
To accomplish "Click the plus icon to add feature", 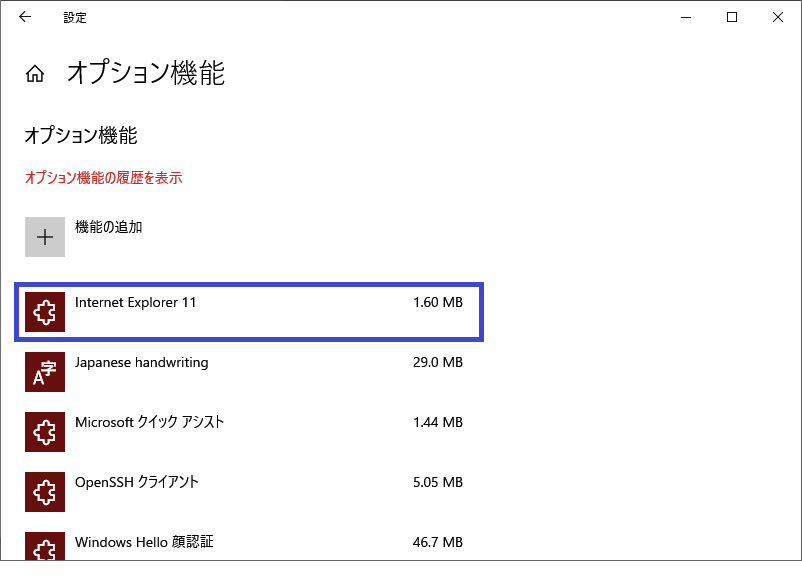I will [x=45, y=237].
